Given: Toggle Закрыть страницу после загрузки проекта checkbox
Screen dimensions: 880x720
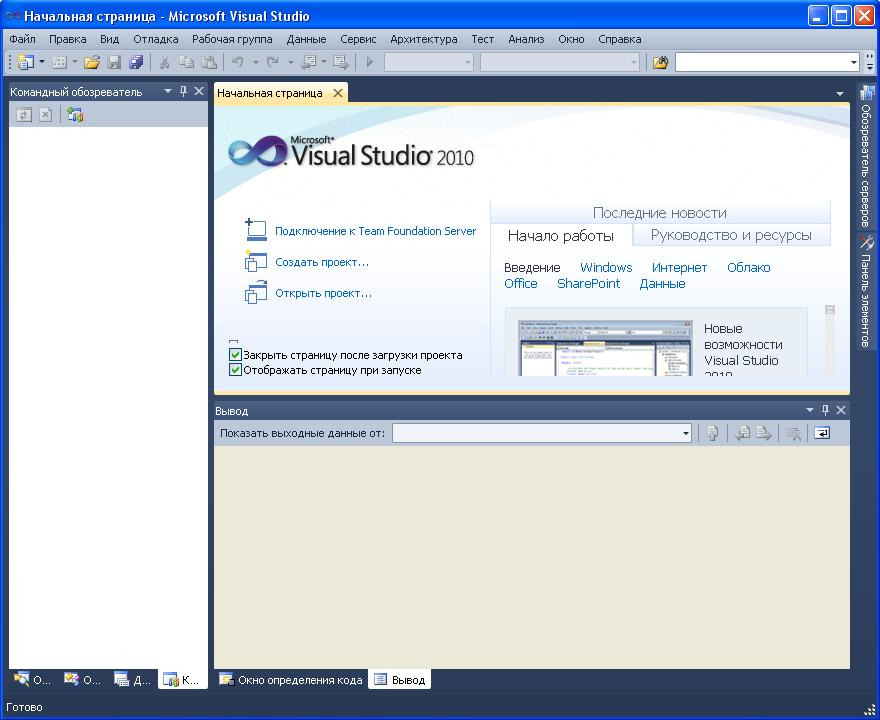Looking at the screenshot, I should (235, 355).
